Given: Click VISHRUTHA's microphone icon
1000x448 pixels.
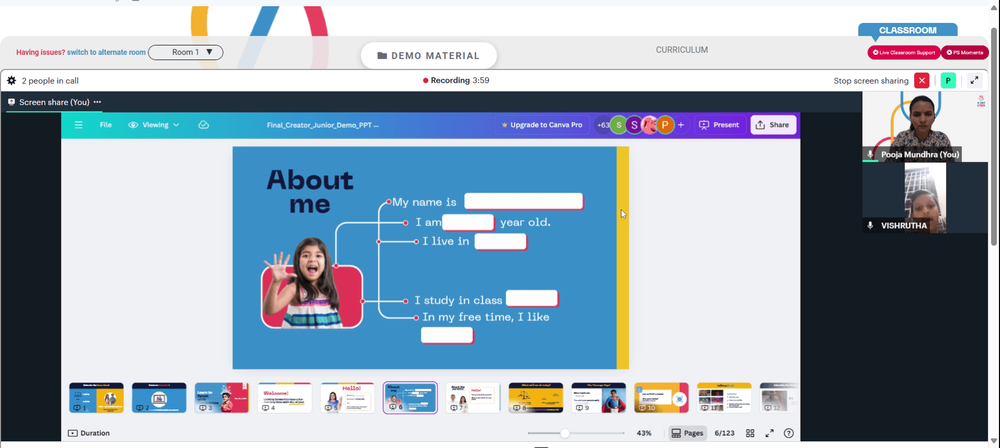Looking at the screenshot, I should (870, 226).
